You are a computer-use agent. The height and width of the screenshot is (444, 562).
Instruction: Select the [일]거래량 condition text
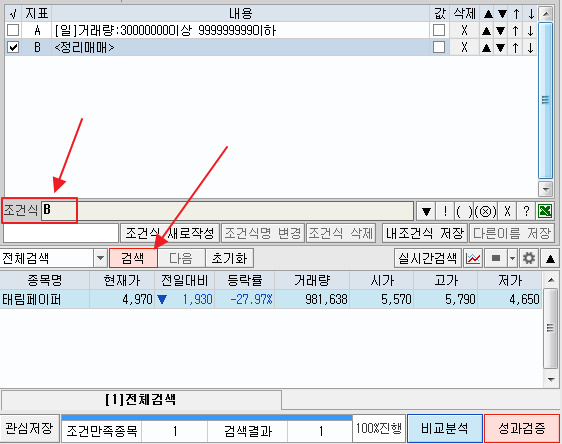coord(165,30)
